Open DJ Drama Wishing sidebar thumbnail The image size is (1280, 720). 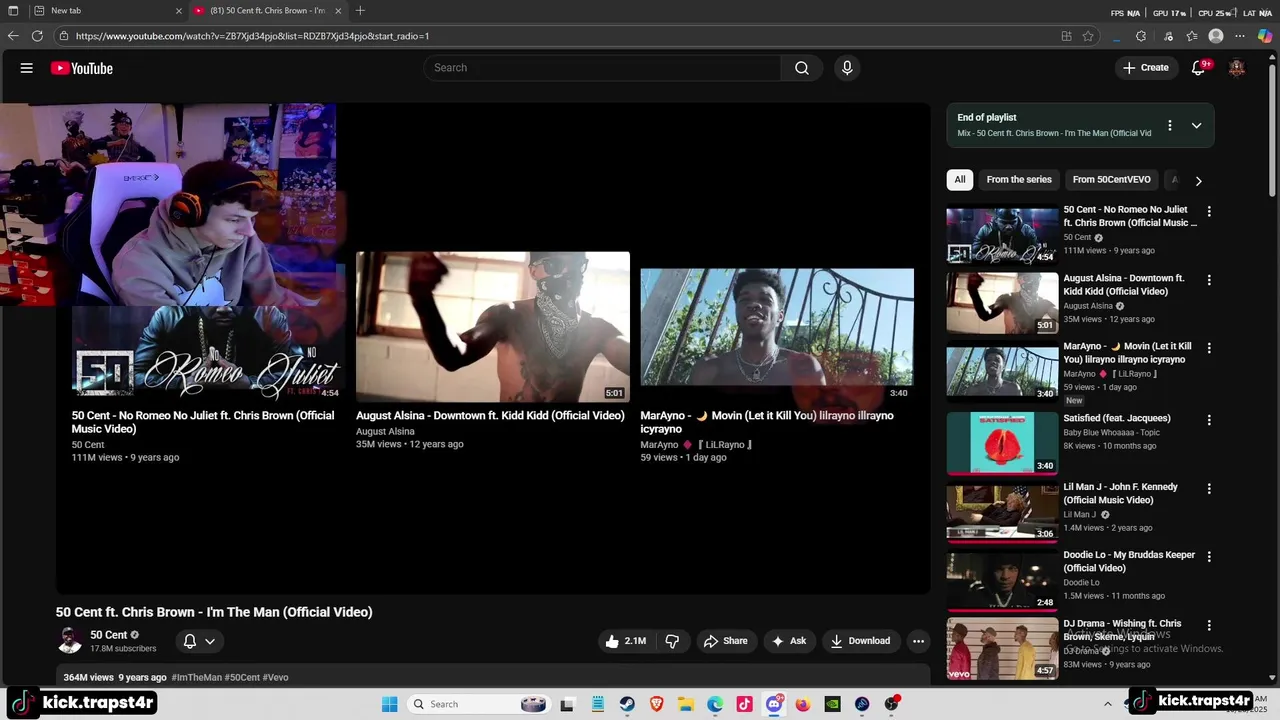point(1002,648)
